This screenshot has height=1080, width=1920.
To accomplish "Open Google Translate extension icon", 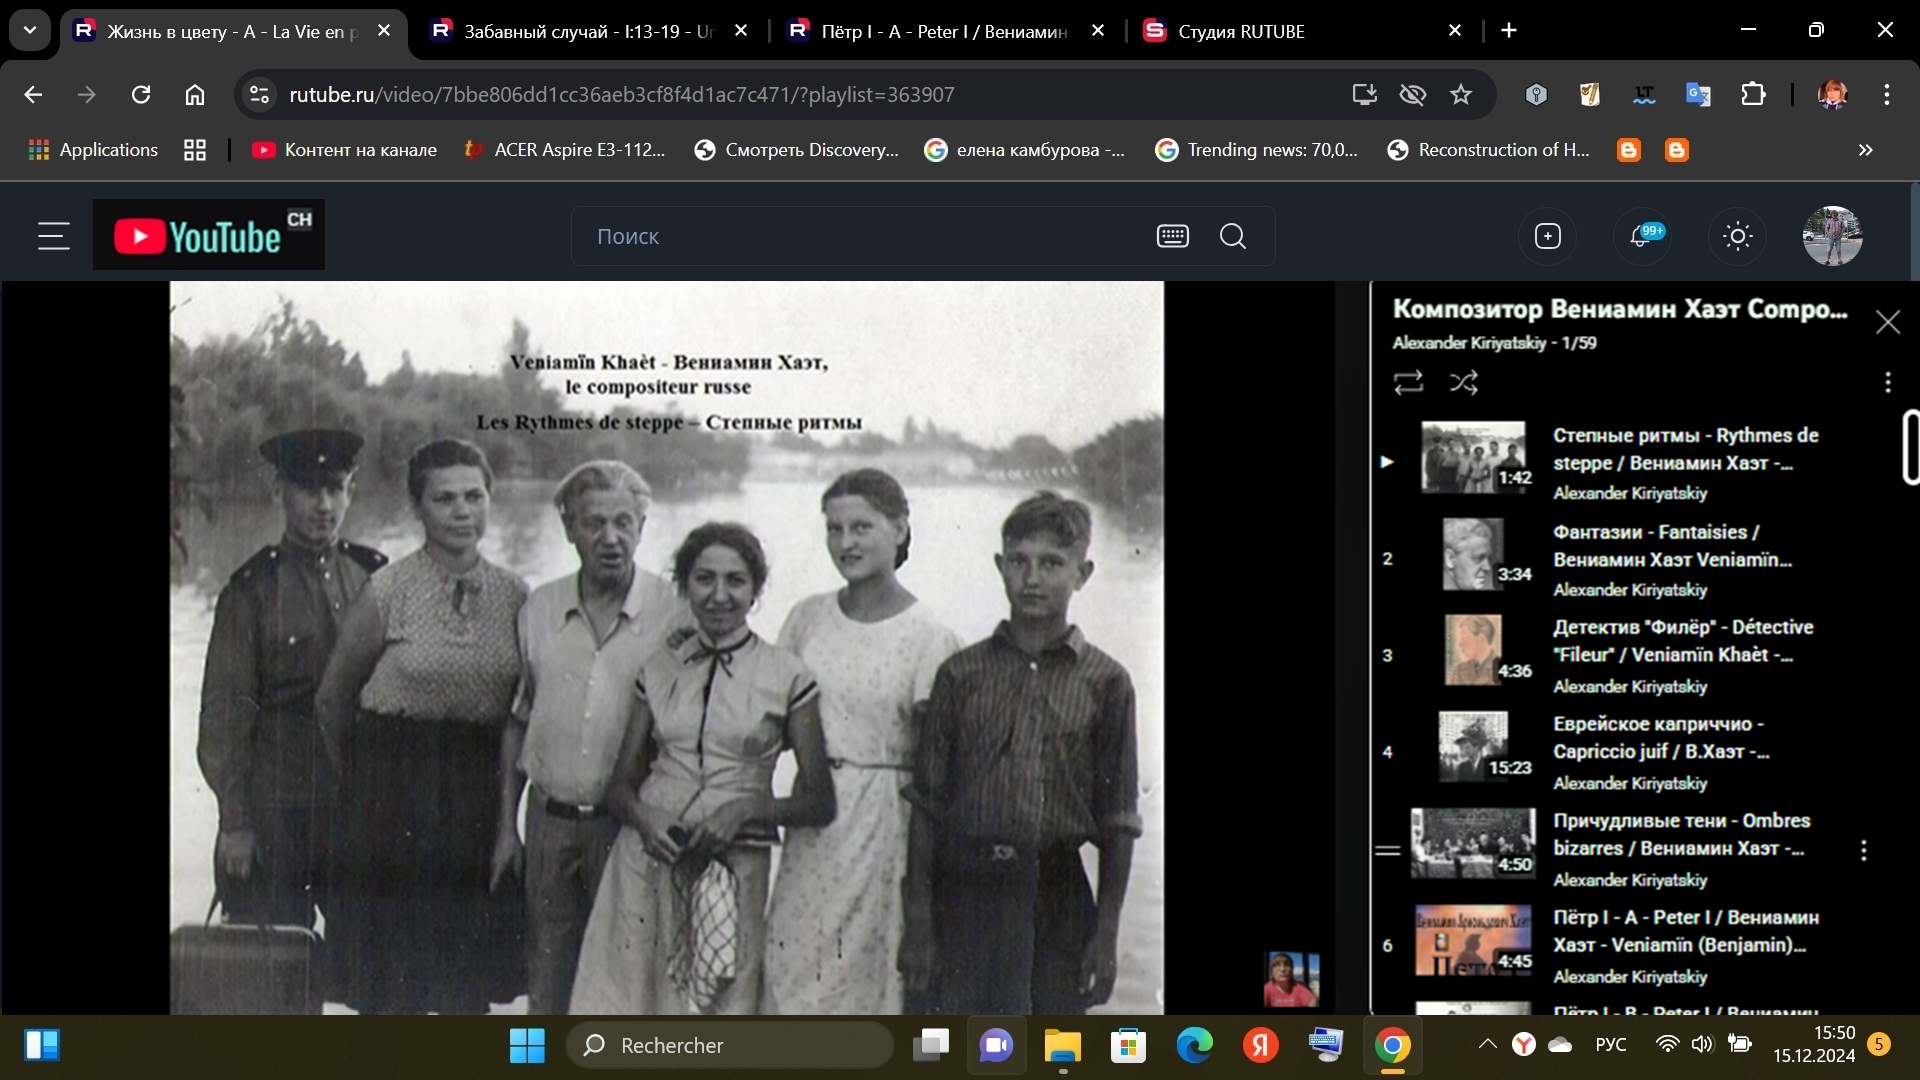I will click(1698, 94).
